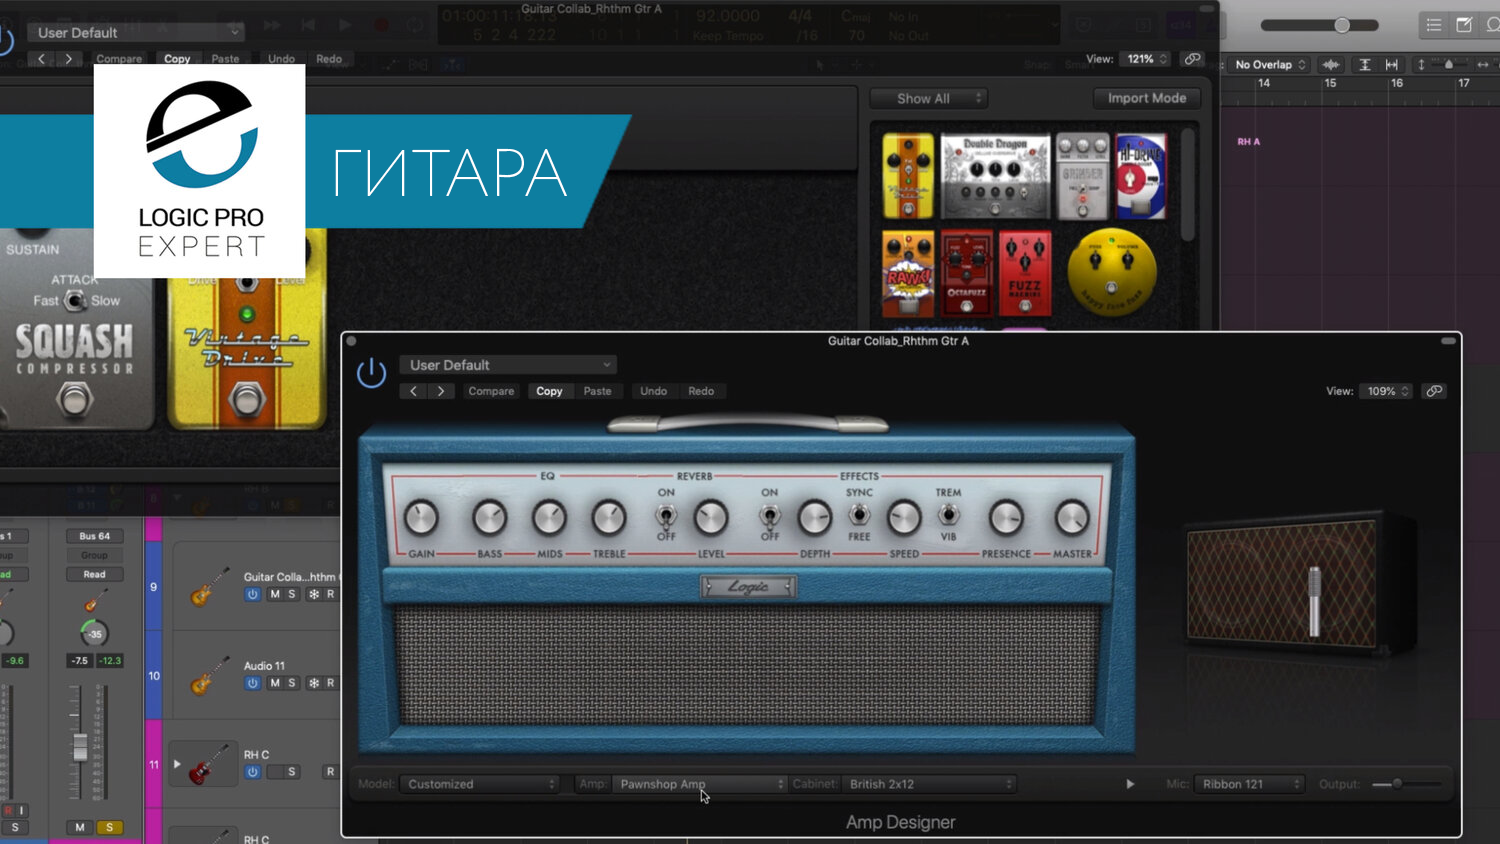Select the Fuzz Machine pedal thumbnail

(1025, 274)
